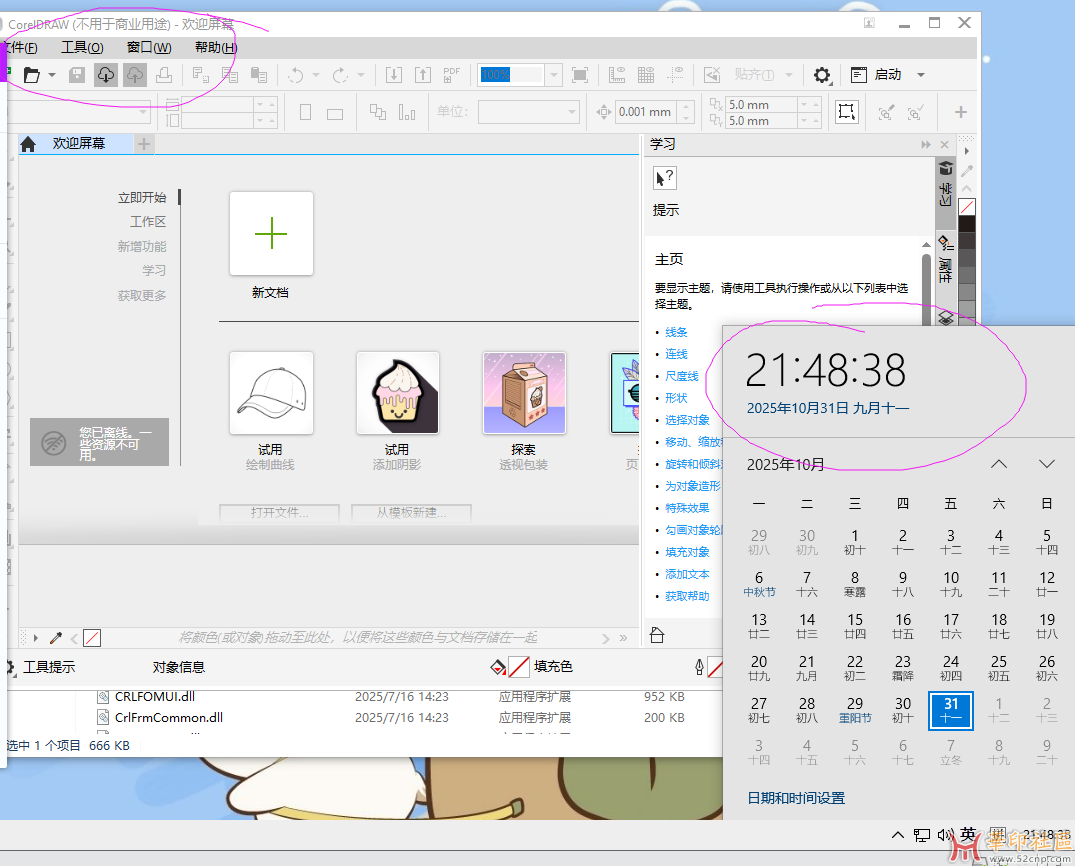Click the eyedropper on the document palette bar
Screen dimensions: 1075x866
pyautogui.click(x=56, y=638)
